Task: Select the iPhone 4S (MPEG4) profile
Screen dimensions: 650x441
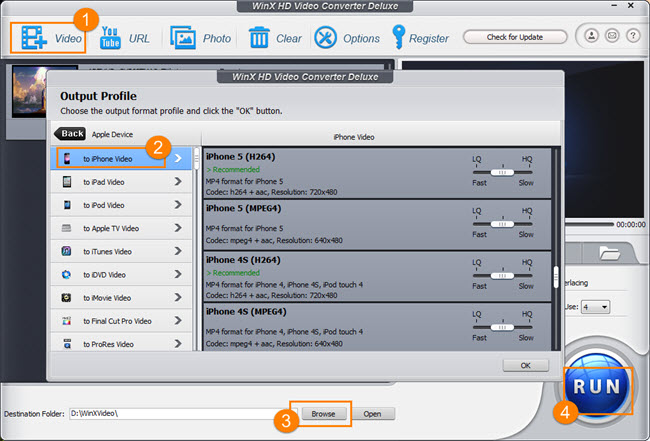Action: tap(377, 327)
